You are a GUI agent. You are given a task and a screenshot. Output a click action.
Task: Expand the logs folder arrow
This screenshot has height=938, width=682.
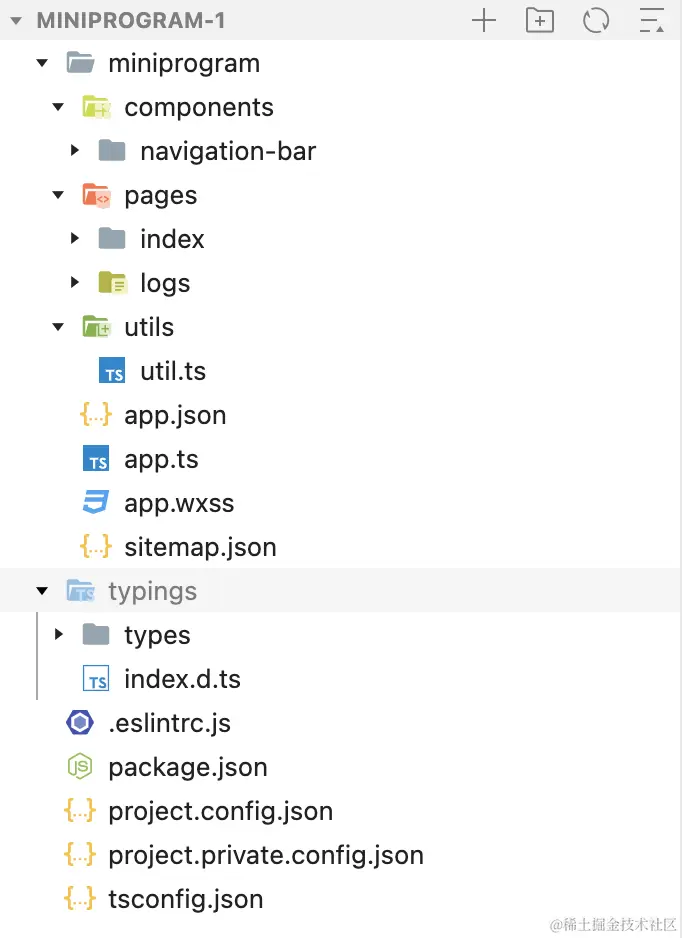[x=75, y=283]
